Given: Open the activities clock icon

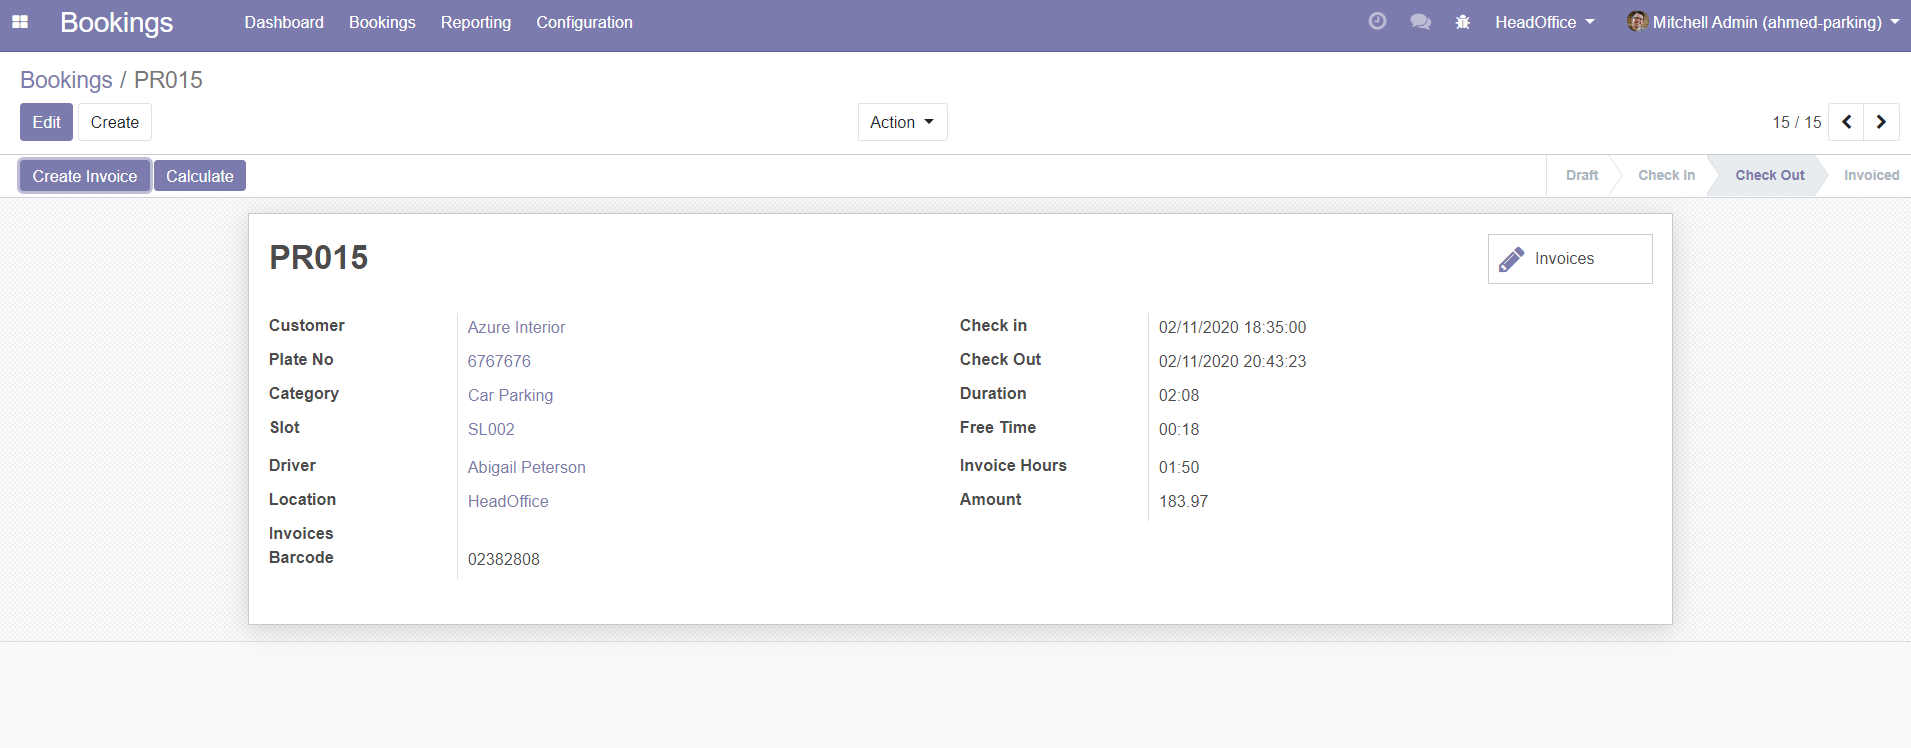Looking at the screenshot, I should (1377, 22).
